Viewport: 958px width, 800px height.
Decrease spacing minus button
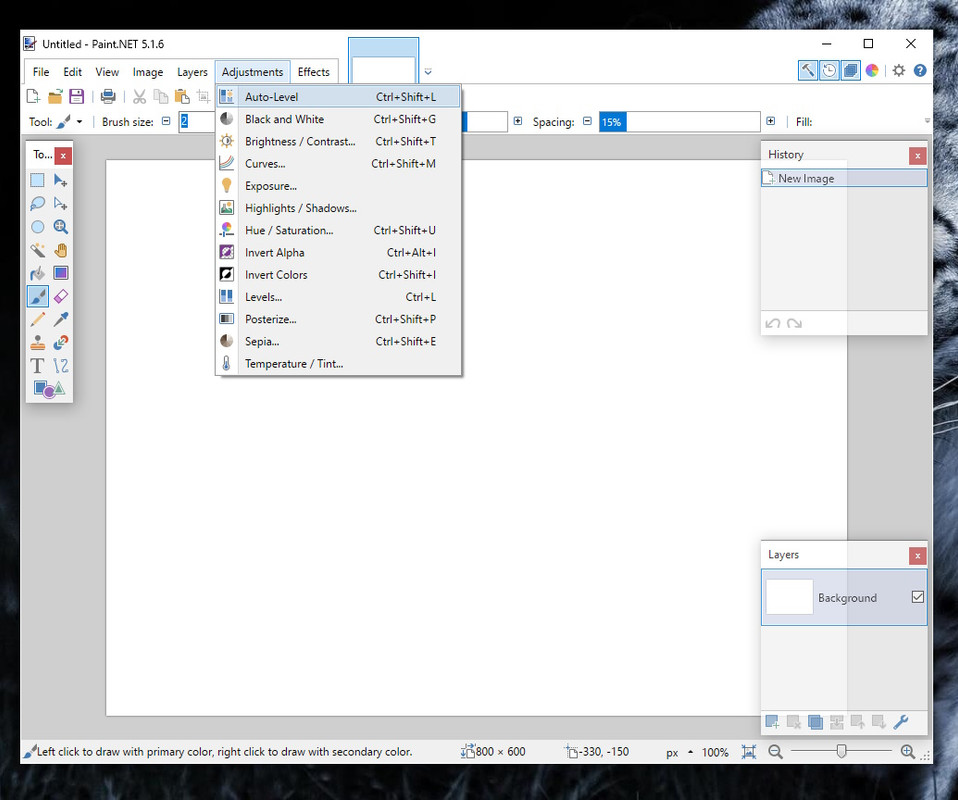click(587, 121)
